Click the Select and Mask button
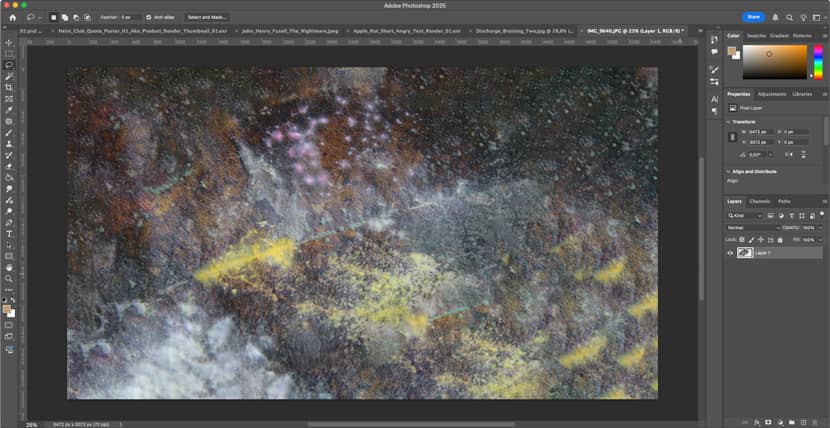 pos(207,17)
